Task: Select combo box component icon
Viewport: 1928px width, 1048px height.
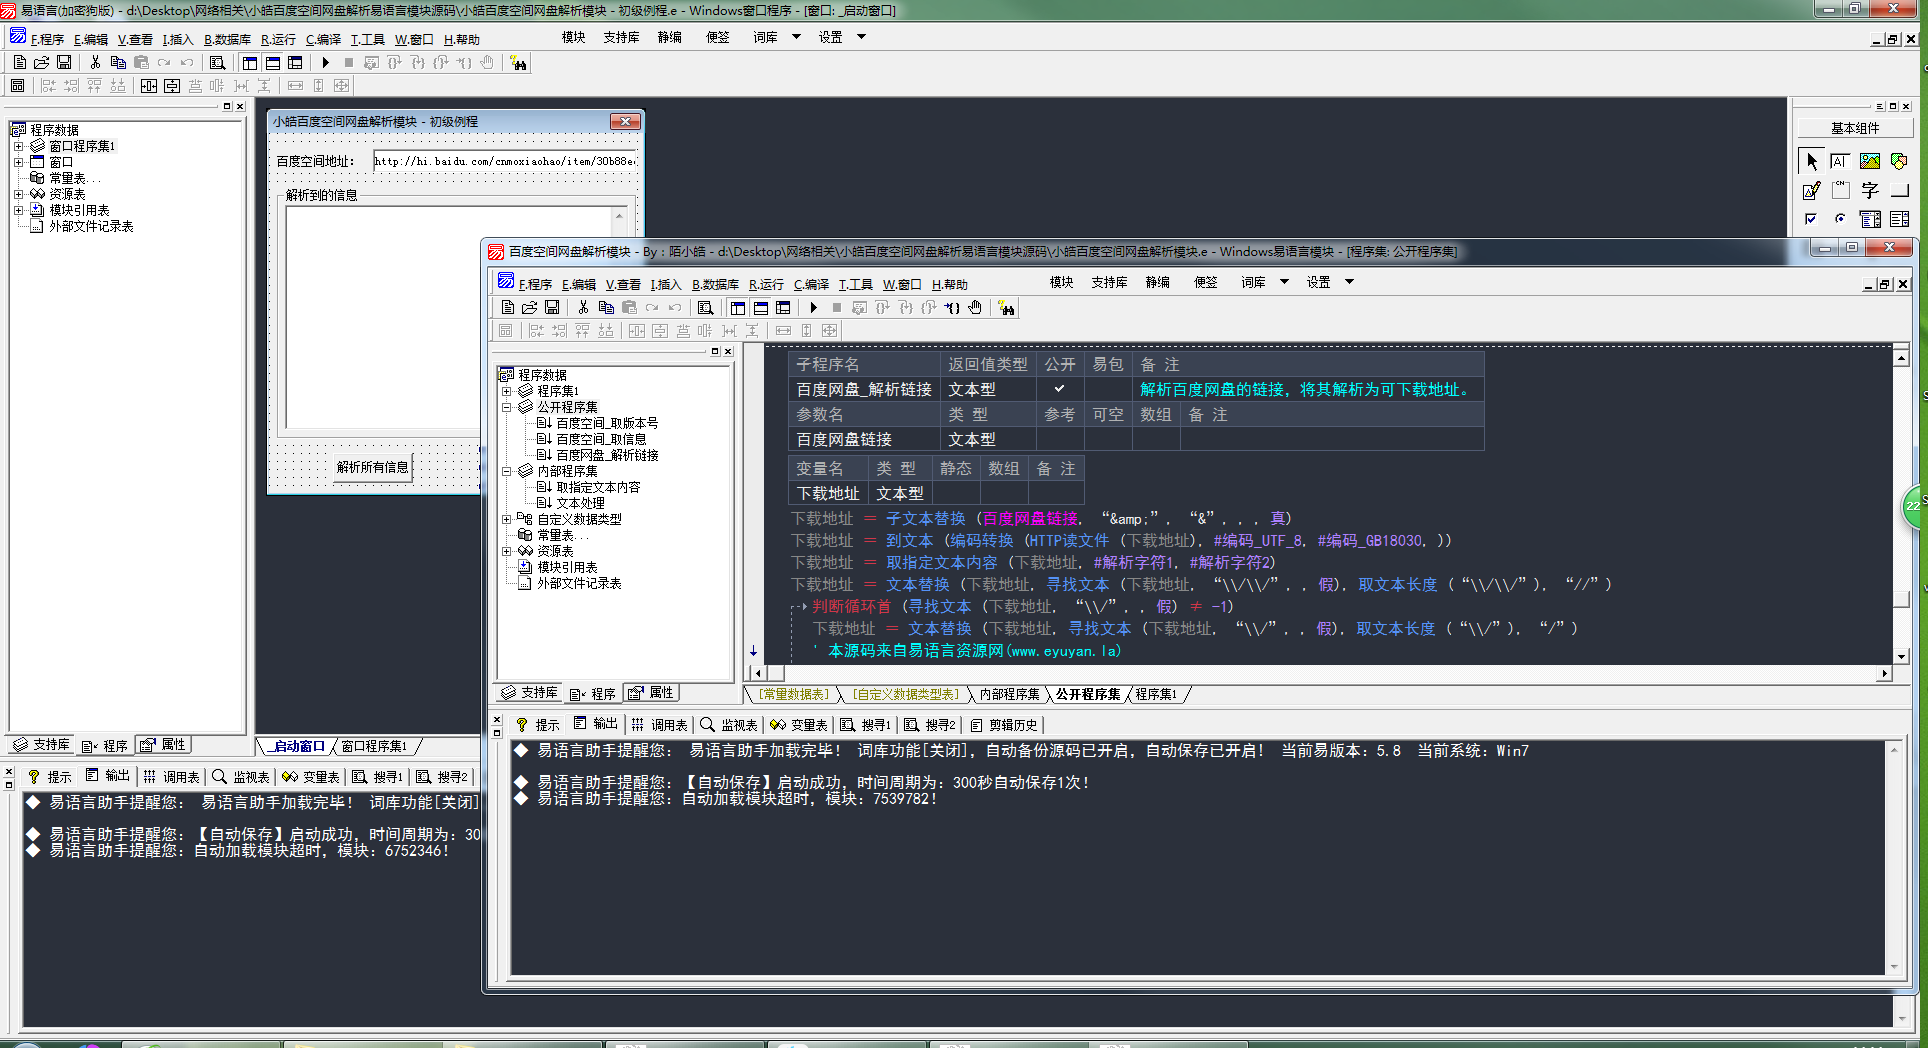Action: (x=1870, y=219)
